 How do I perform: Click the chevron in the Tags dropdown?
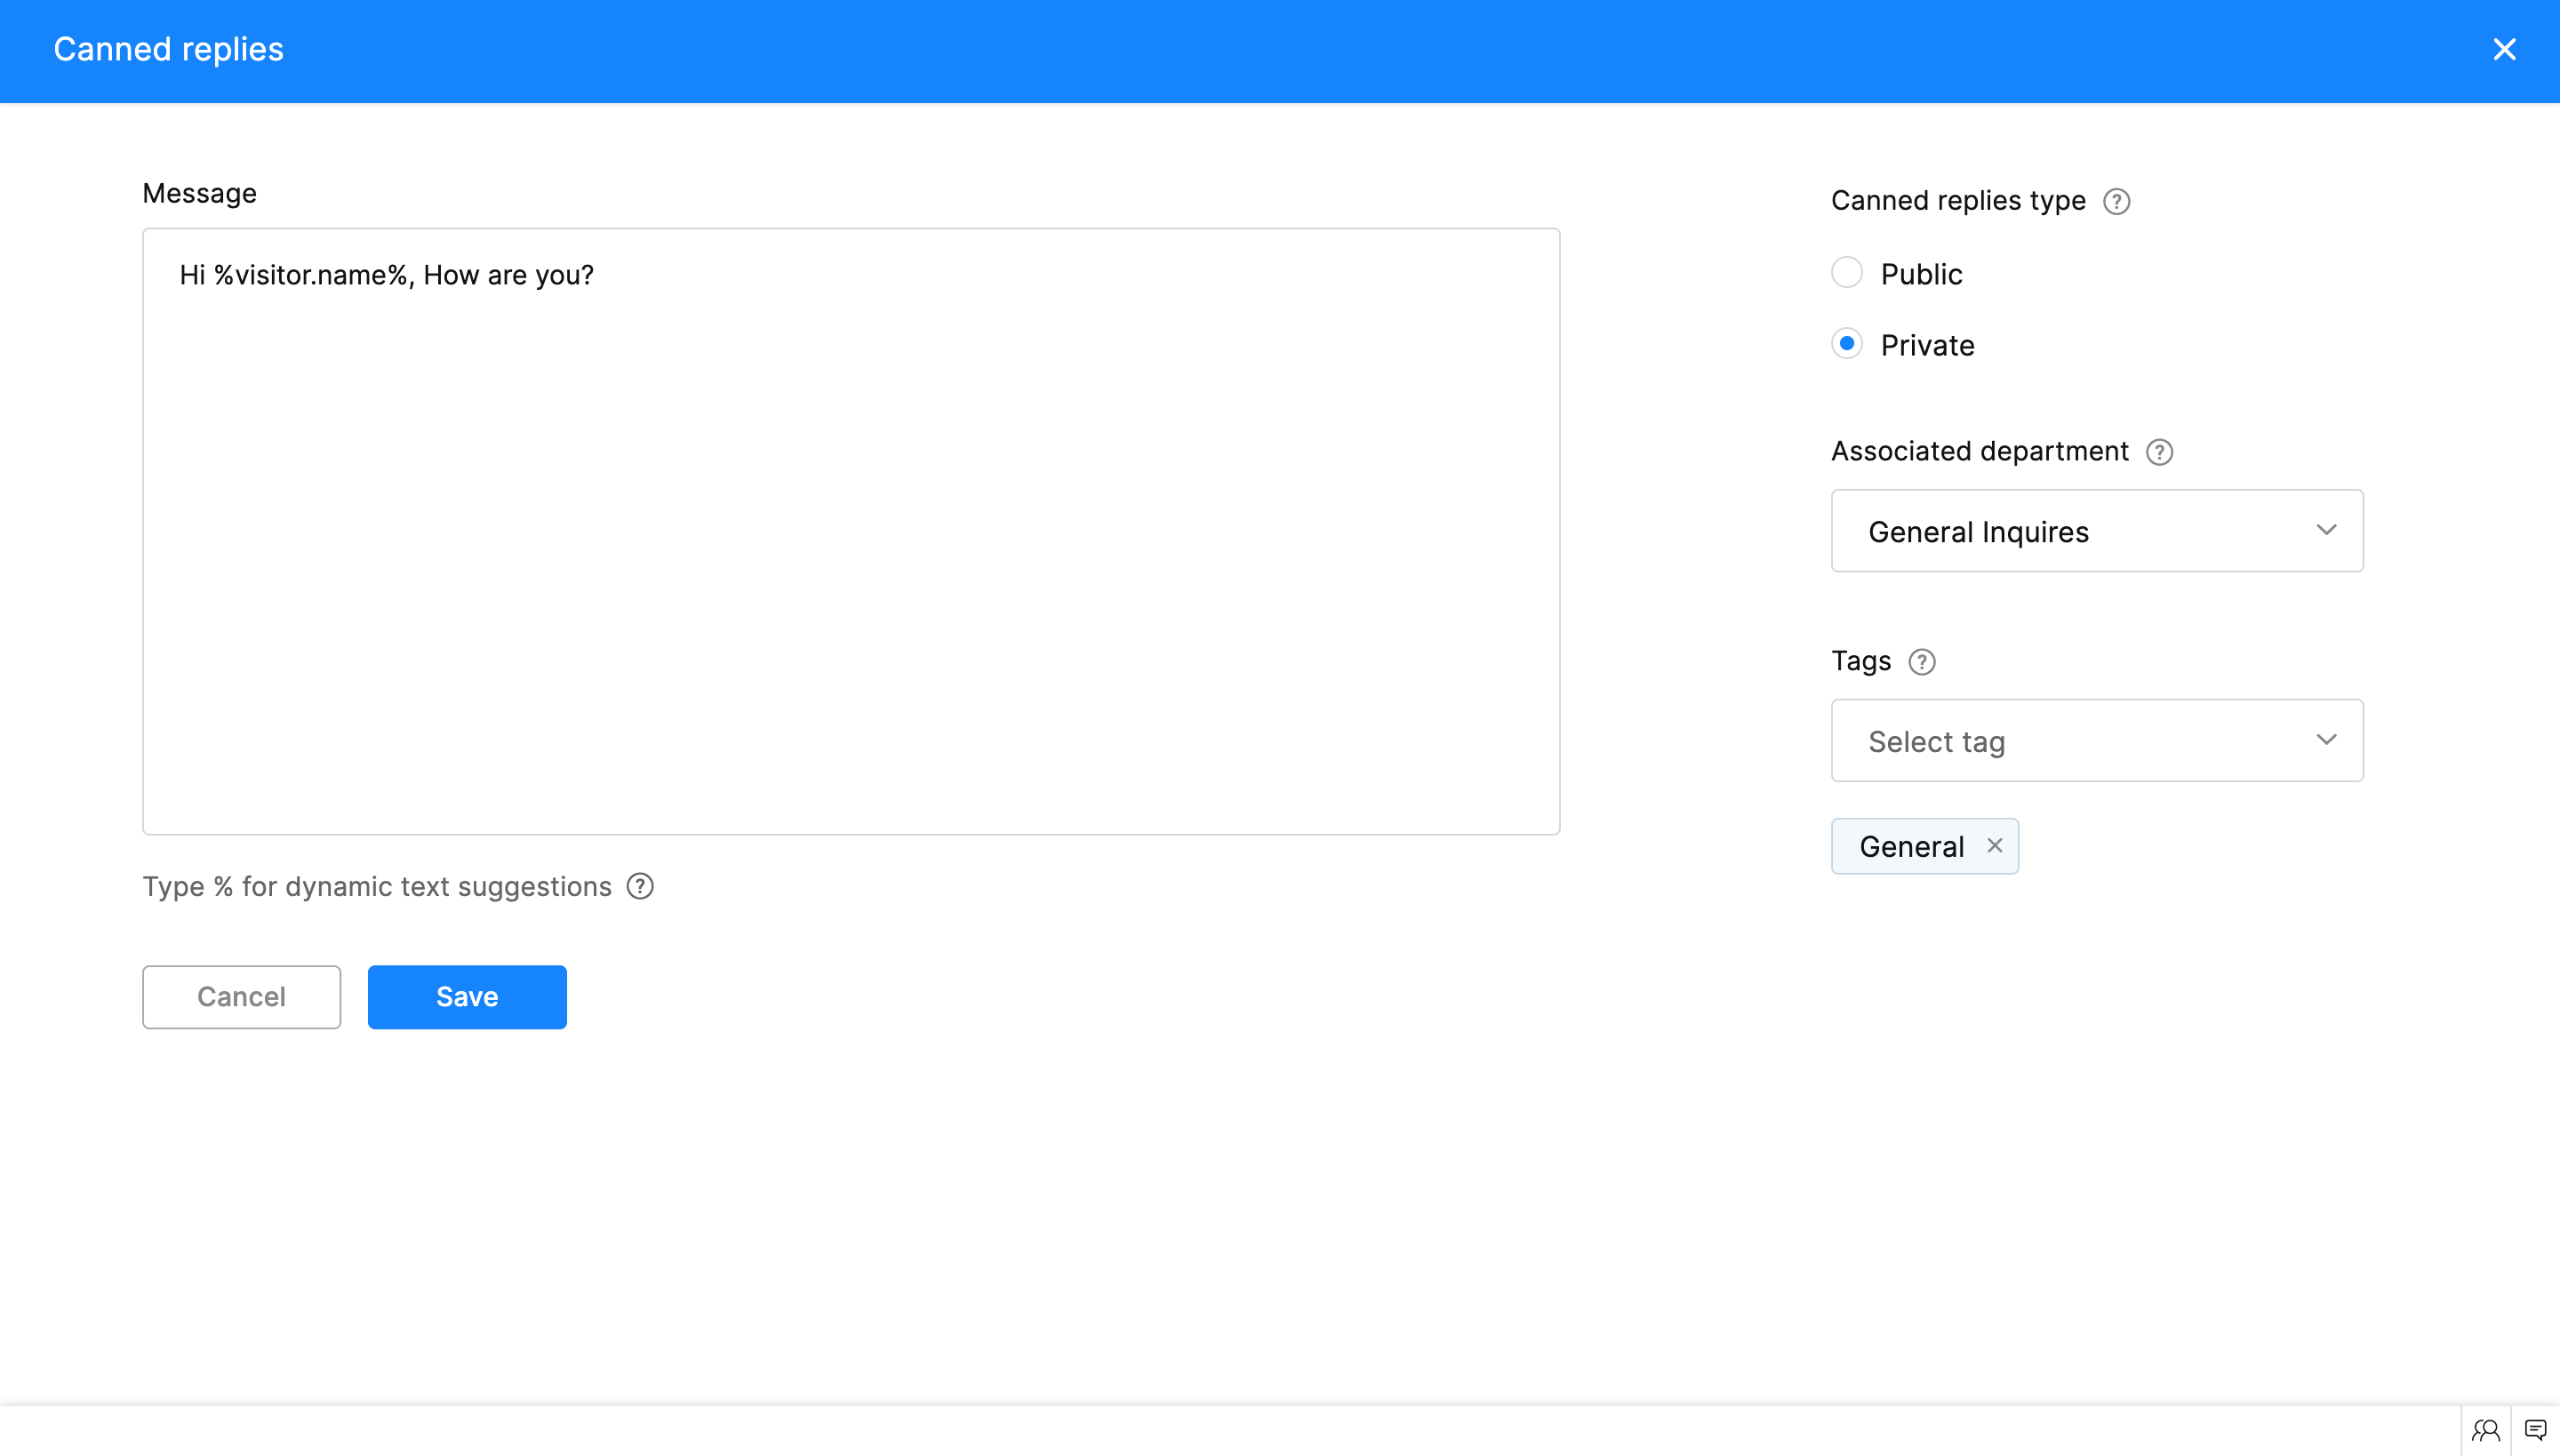coord(2326,740)
